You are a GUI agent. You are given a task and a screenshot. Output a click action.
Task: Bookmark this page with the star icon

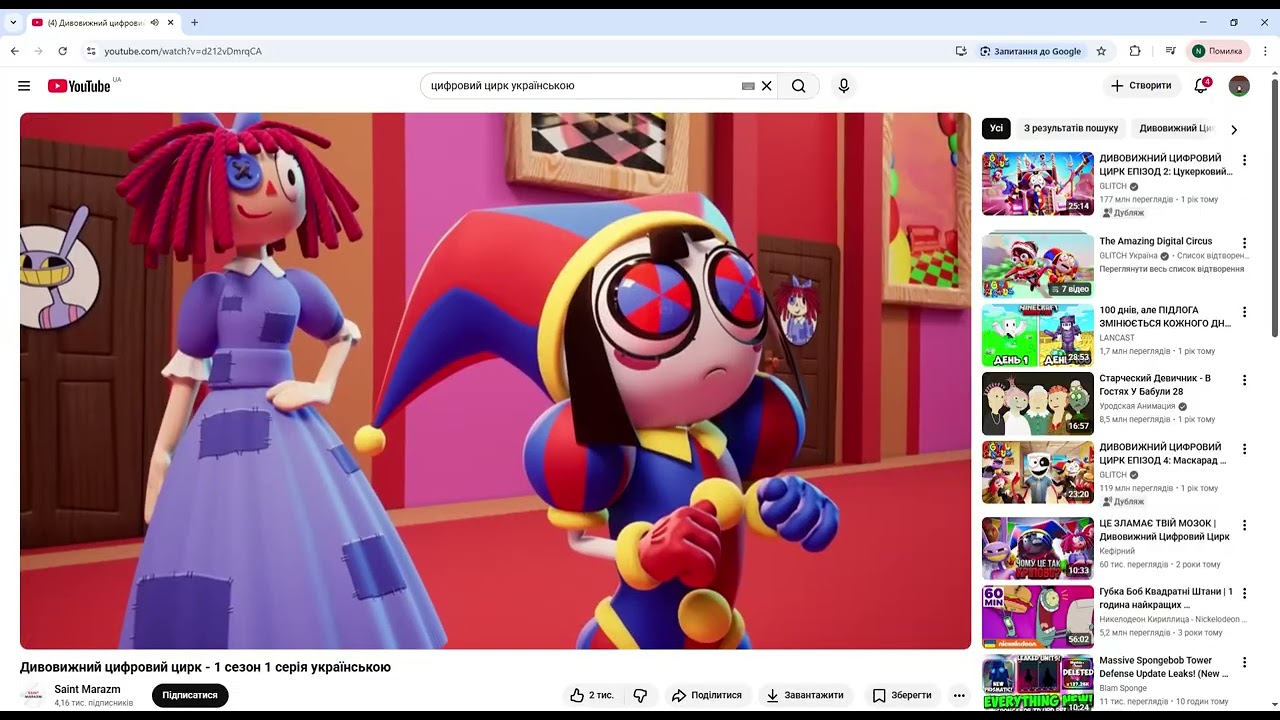pos(1101,51)
